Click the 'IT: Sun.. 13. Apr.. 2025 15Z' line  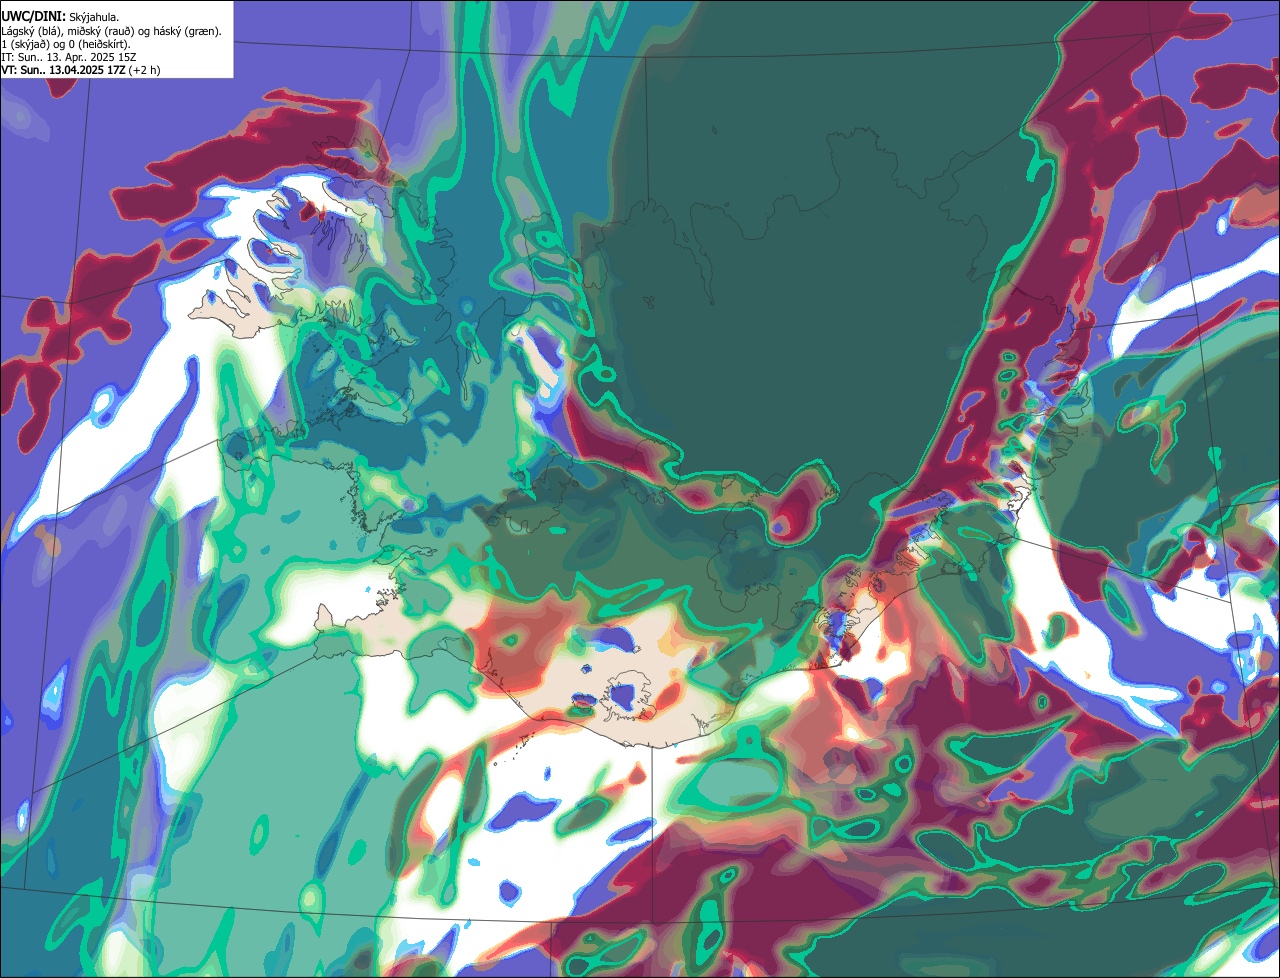[67, 57]
